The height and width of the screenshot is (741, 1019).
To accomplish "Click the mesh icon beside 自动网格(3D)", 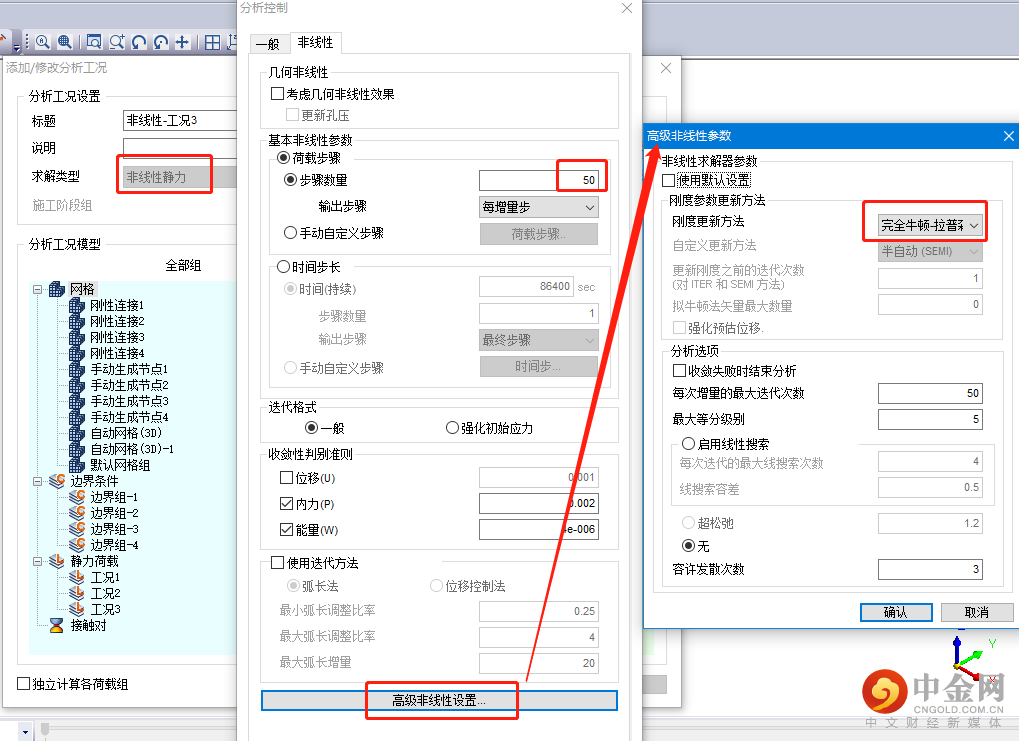I will pyautogui.click(x=77, y=433).
